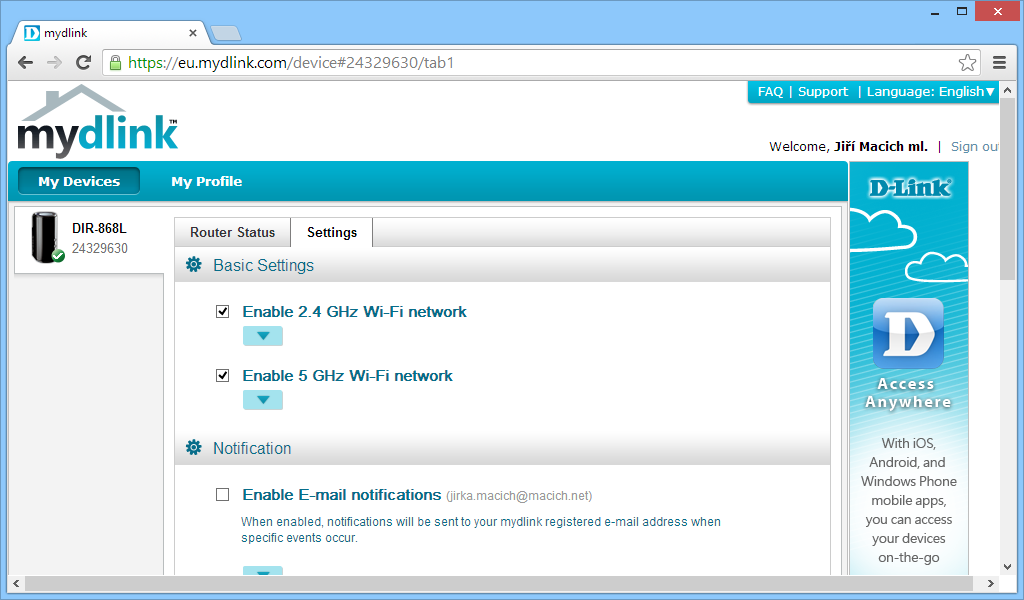Screen dimensions: 1024x600
Task: Open the My Profile menu tab
Action: click(206, 181)
